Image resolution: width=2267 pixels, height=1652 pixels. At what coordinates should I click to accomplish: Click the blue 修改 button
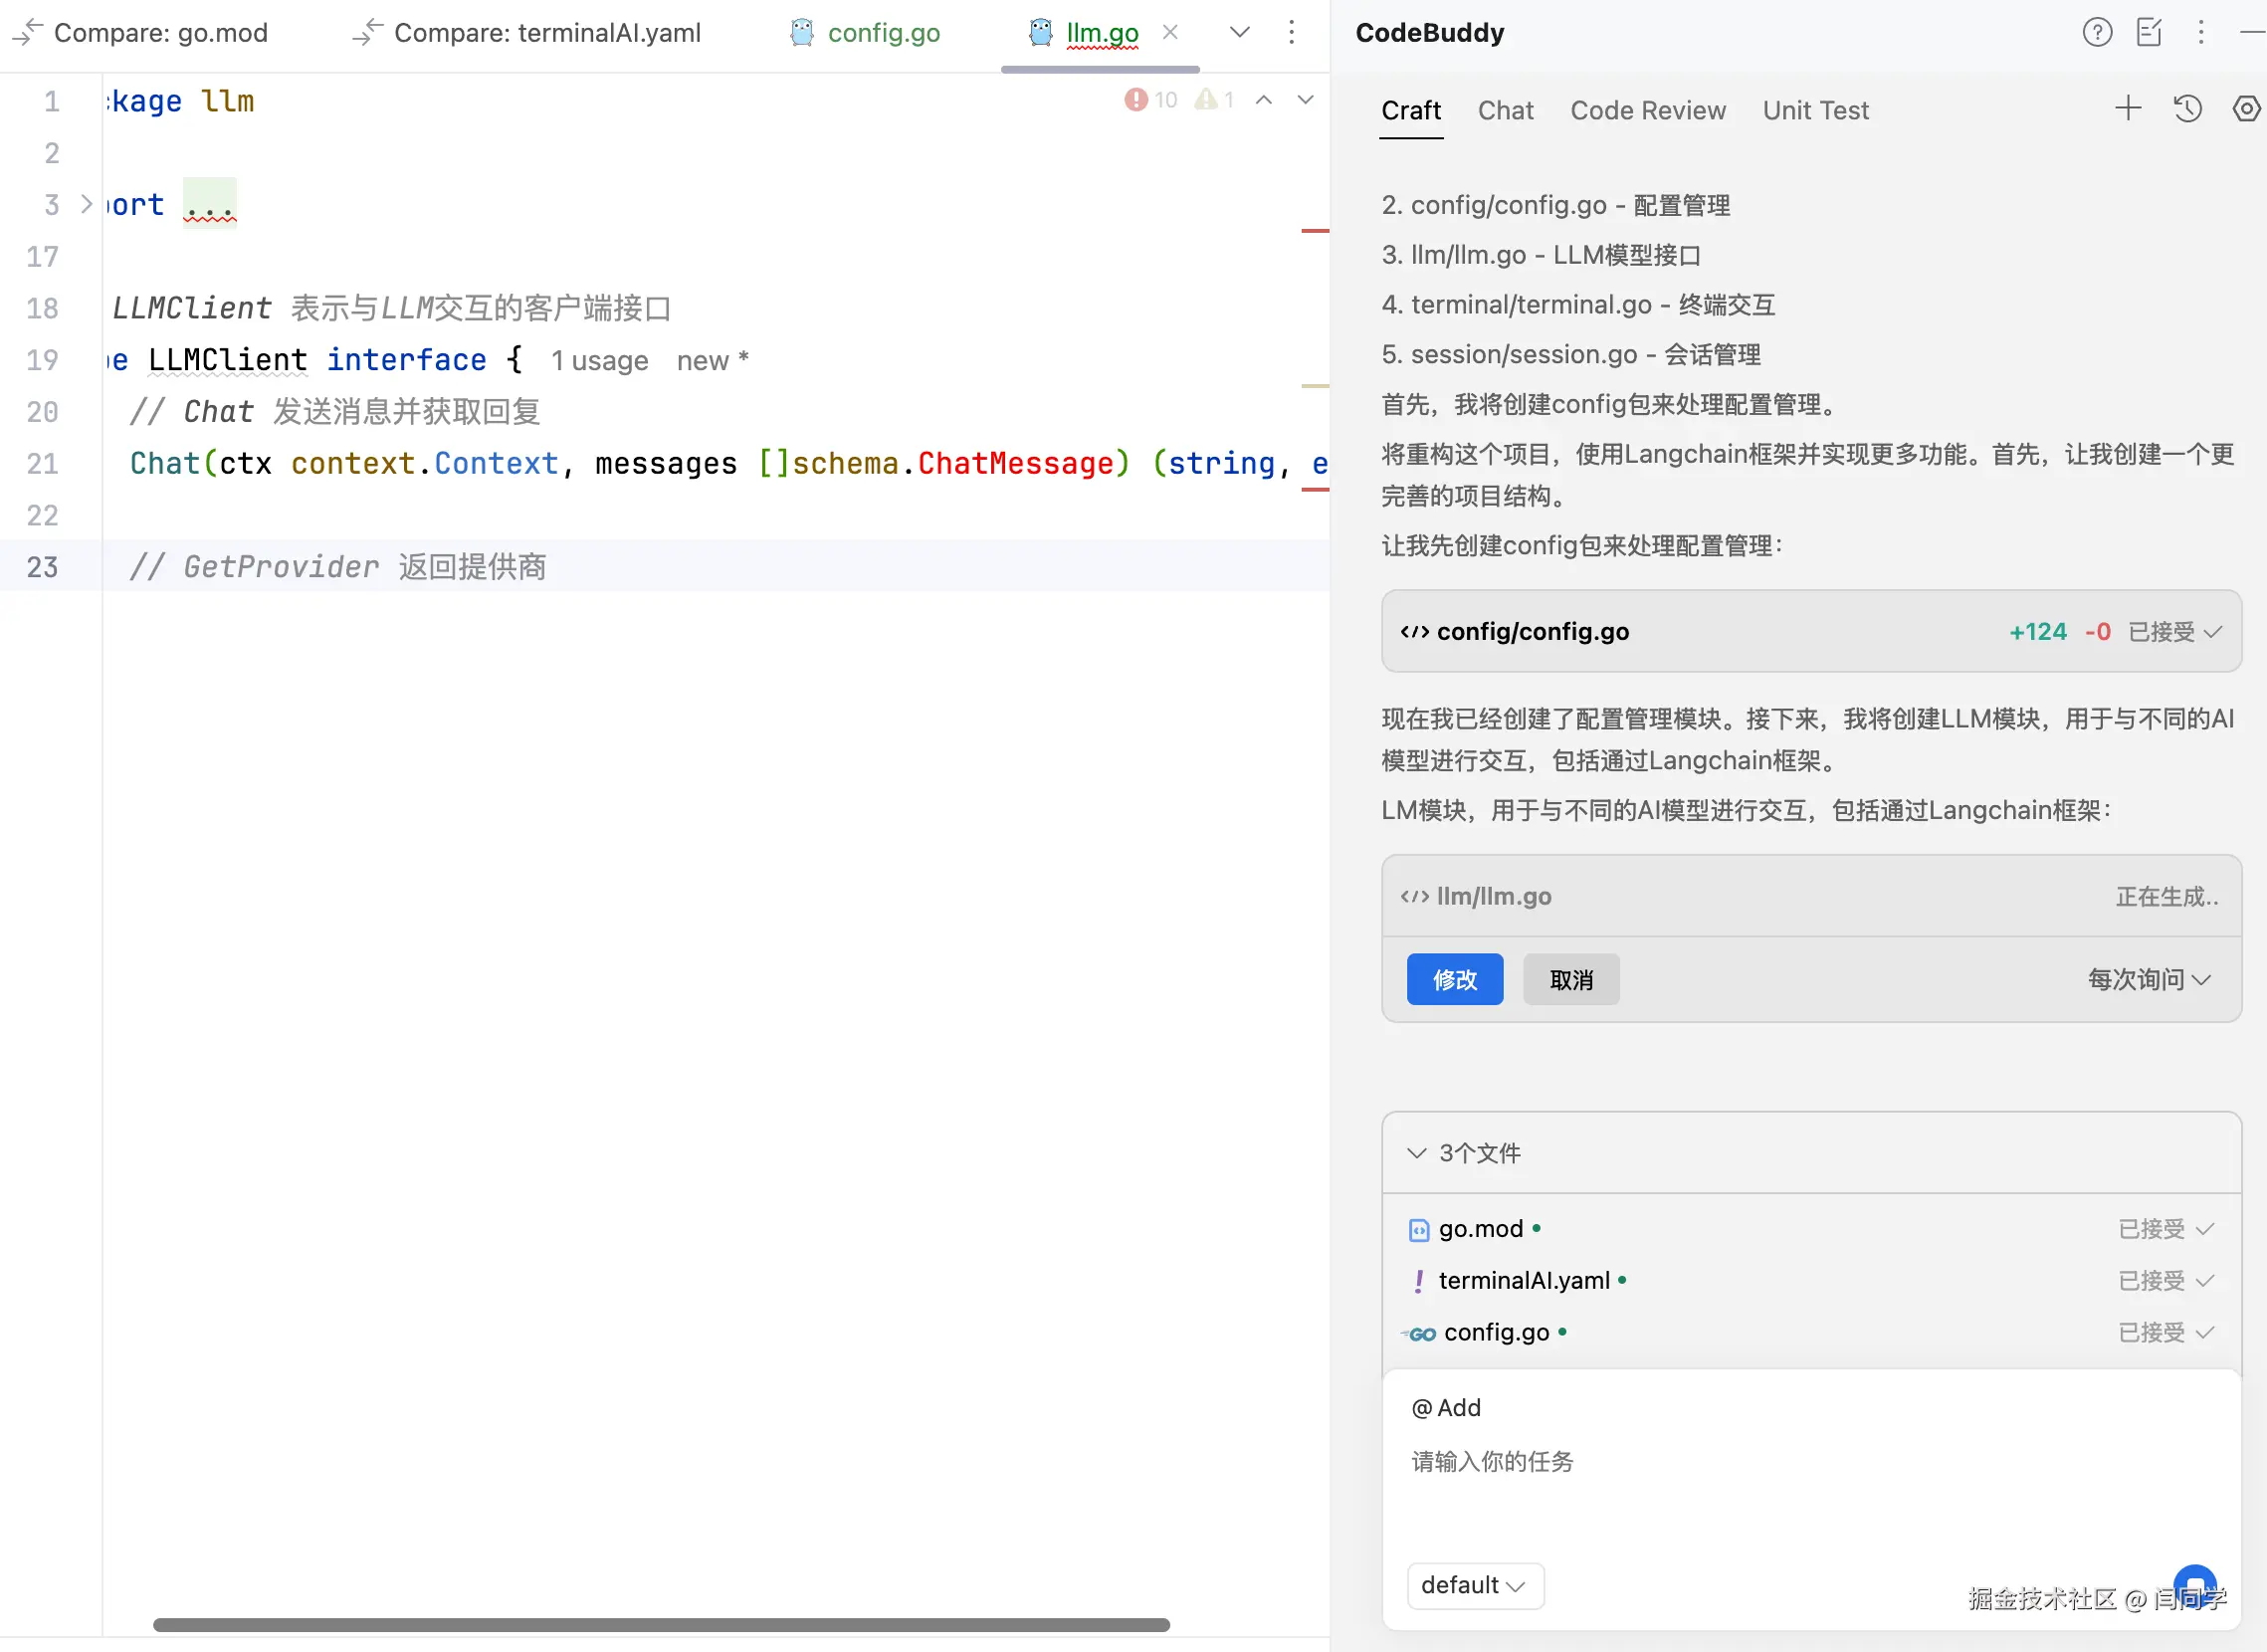[1454, 979]
